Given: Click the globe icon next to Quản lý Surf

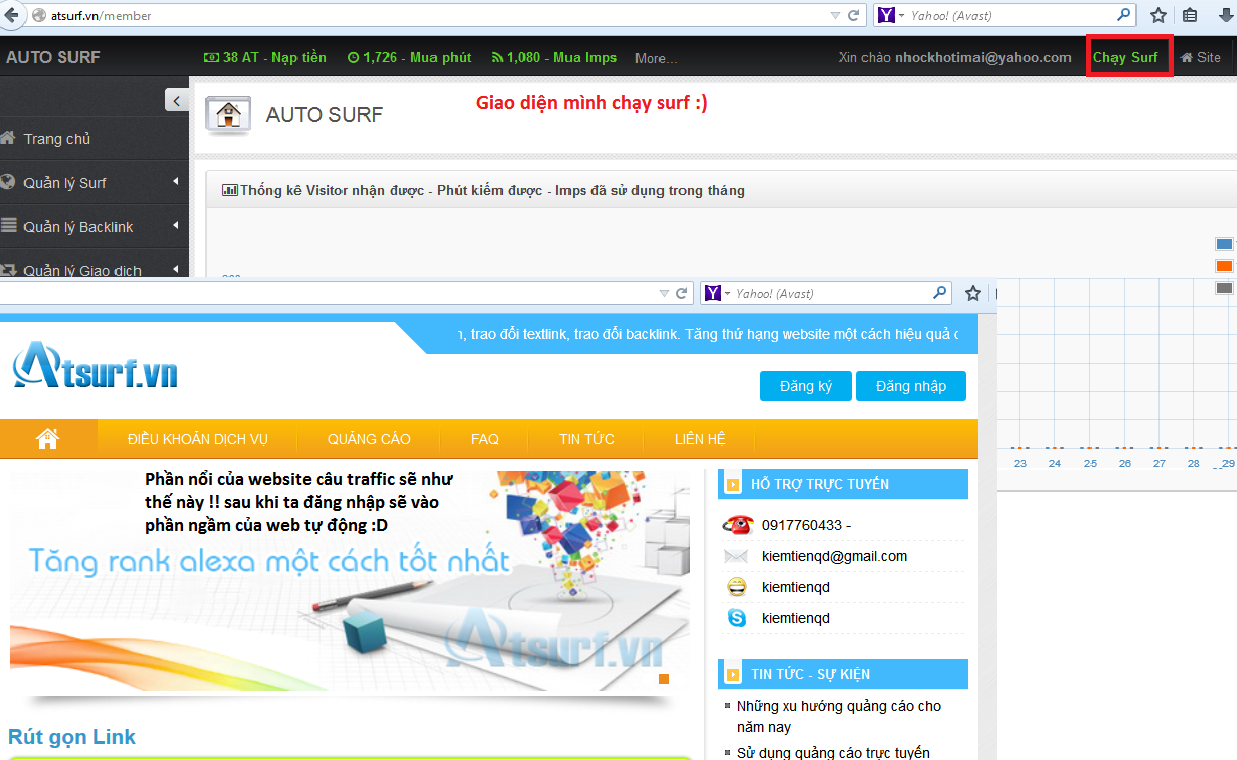Looking at the screenshot, I should (x=8, y=182).
